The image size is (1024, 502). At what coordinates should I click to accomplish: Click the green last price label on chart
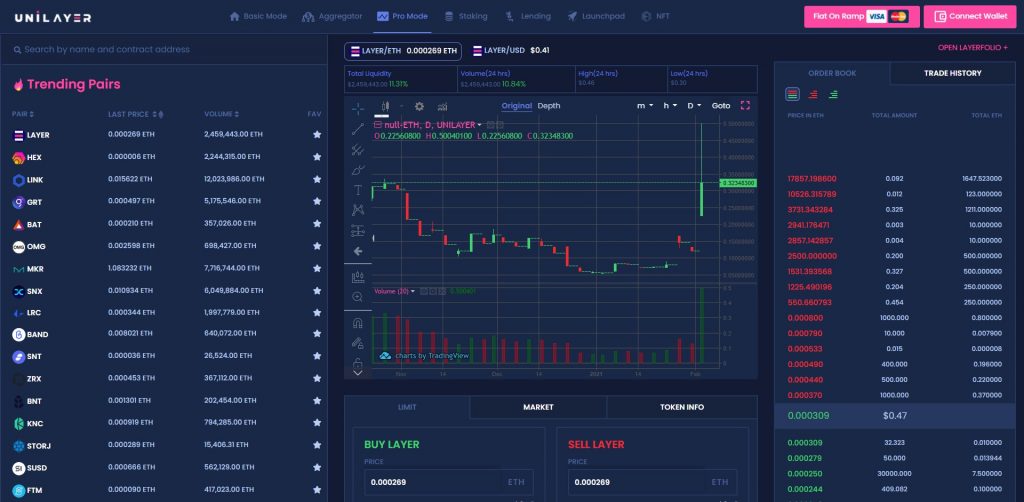tap(737, 183)
